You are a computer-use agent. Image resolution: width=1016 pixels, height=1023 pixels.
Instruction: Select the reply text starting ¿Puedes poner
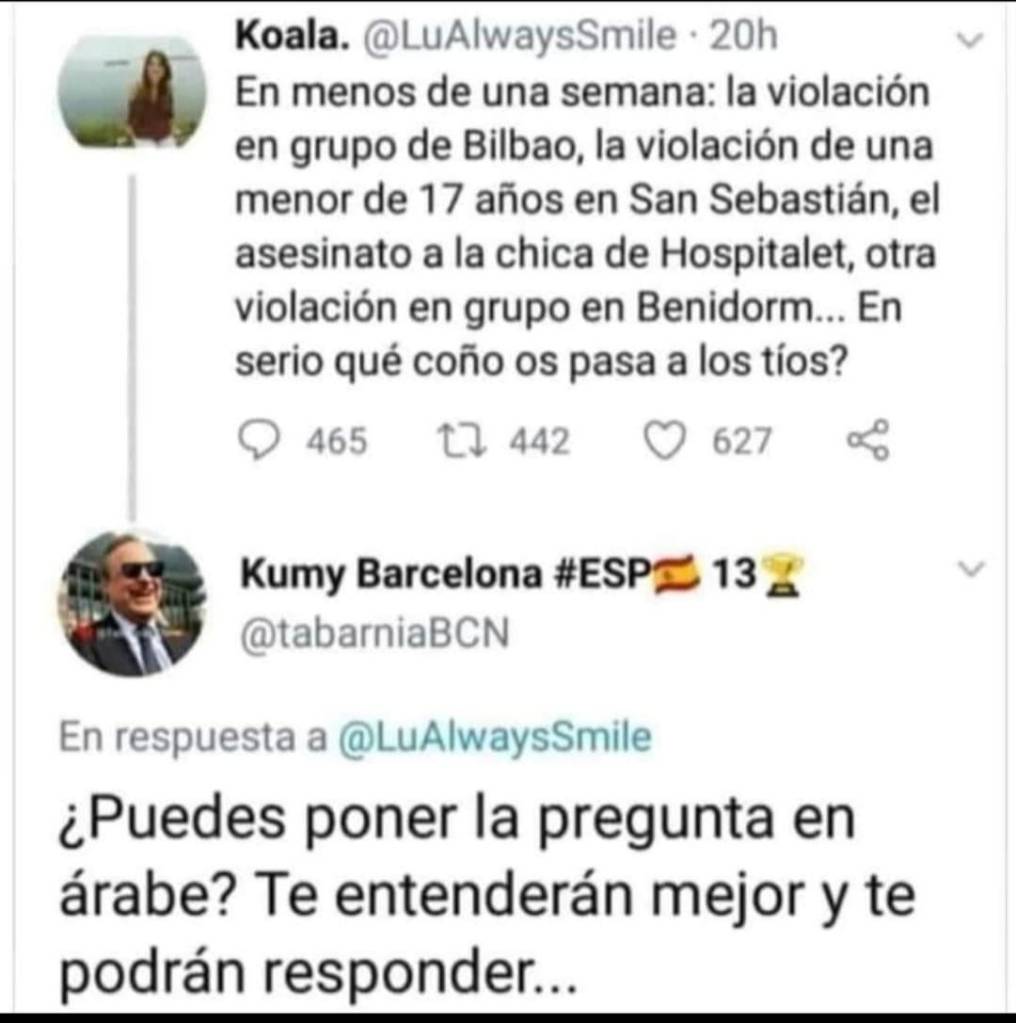(x=488, y=896)
